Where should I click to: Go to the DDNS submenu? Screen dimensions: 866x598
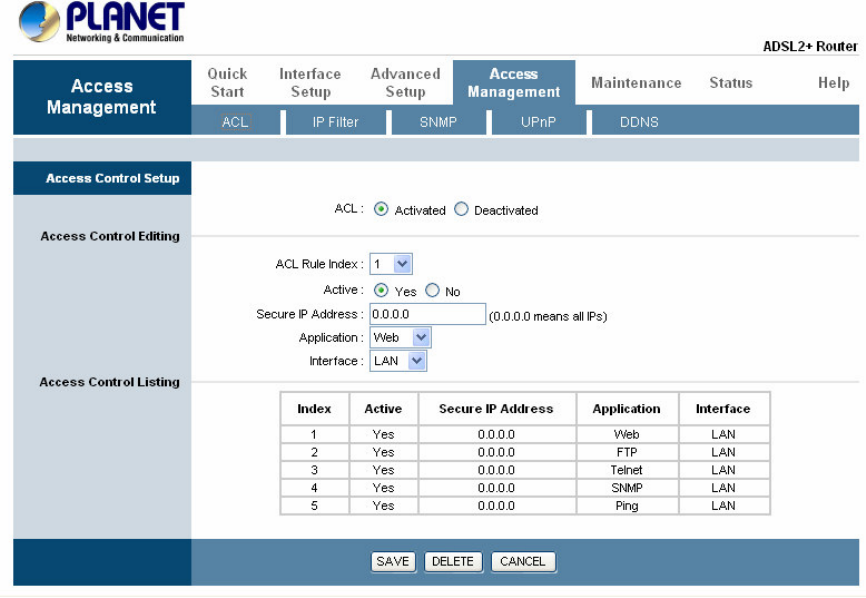pos(639,122)
